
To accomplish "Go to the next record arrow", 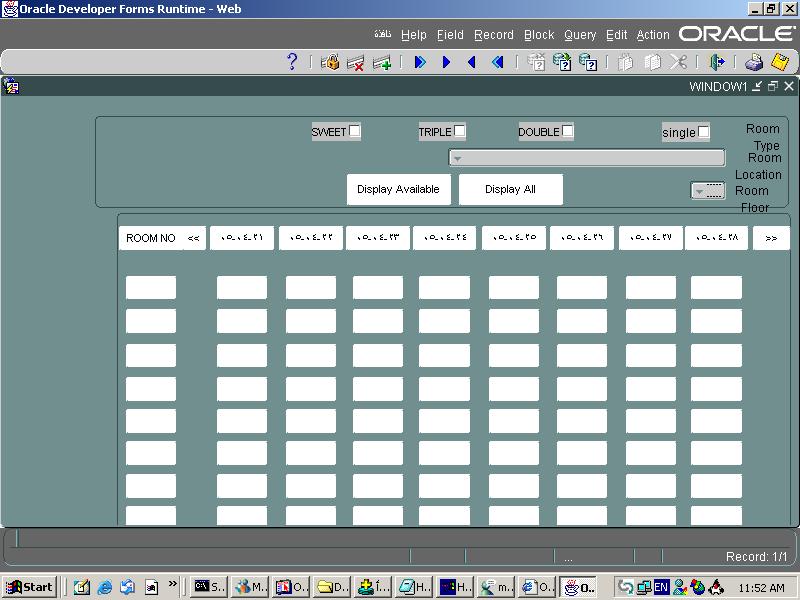I will (x=446, y=62).
